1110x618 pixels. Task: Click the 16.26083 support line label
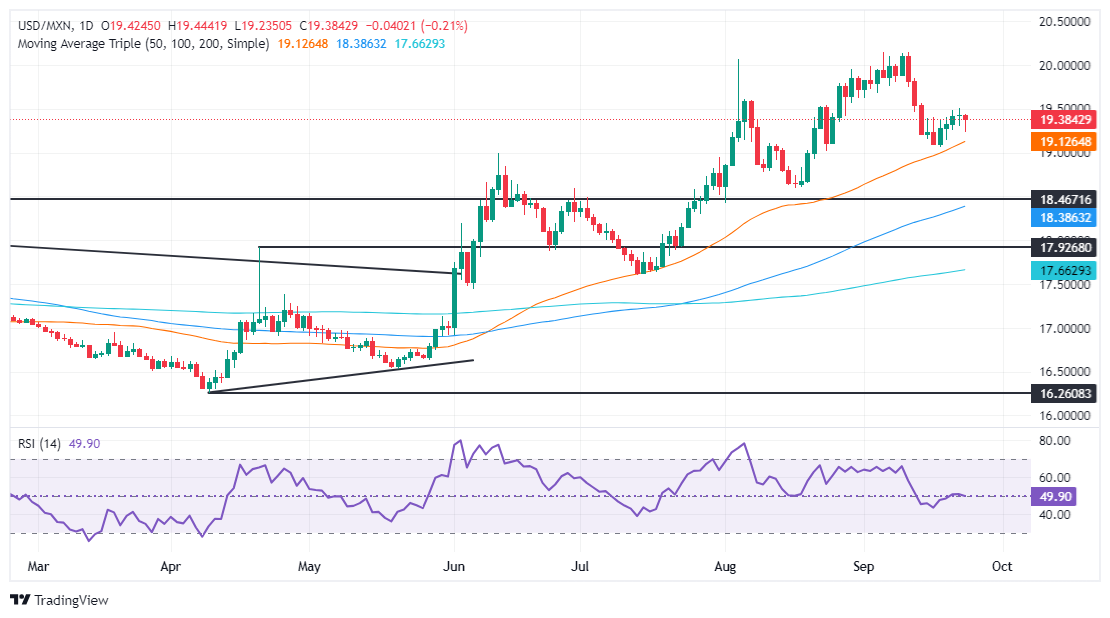pyautogui.click(x=1064, y=393)
